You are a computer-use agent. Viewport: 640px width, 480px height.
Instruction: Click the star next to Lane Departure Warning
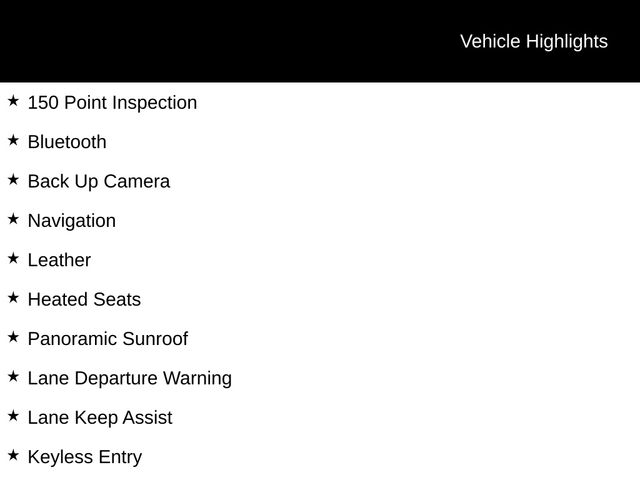coord(13,376)
